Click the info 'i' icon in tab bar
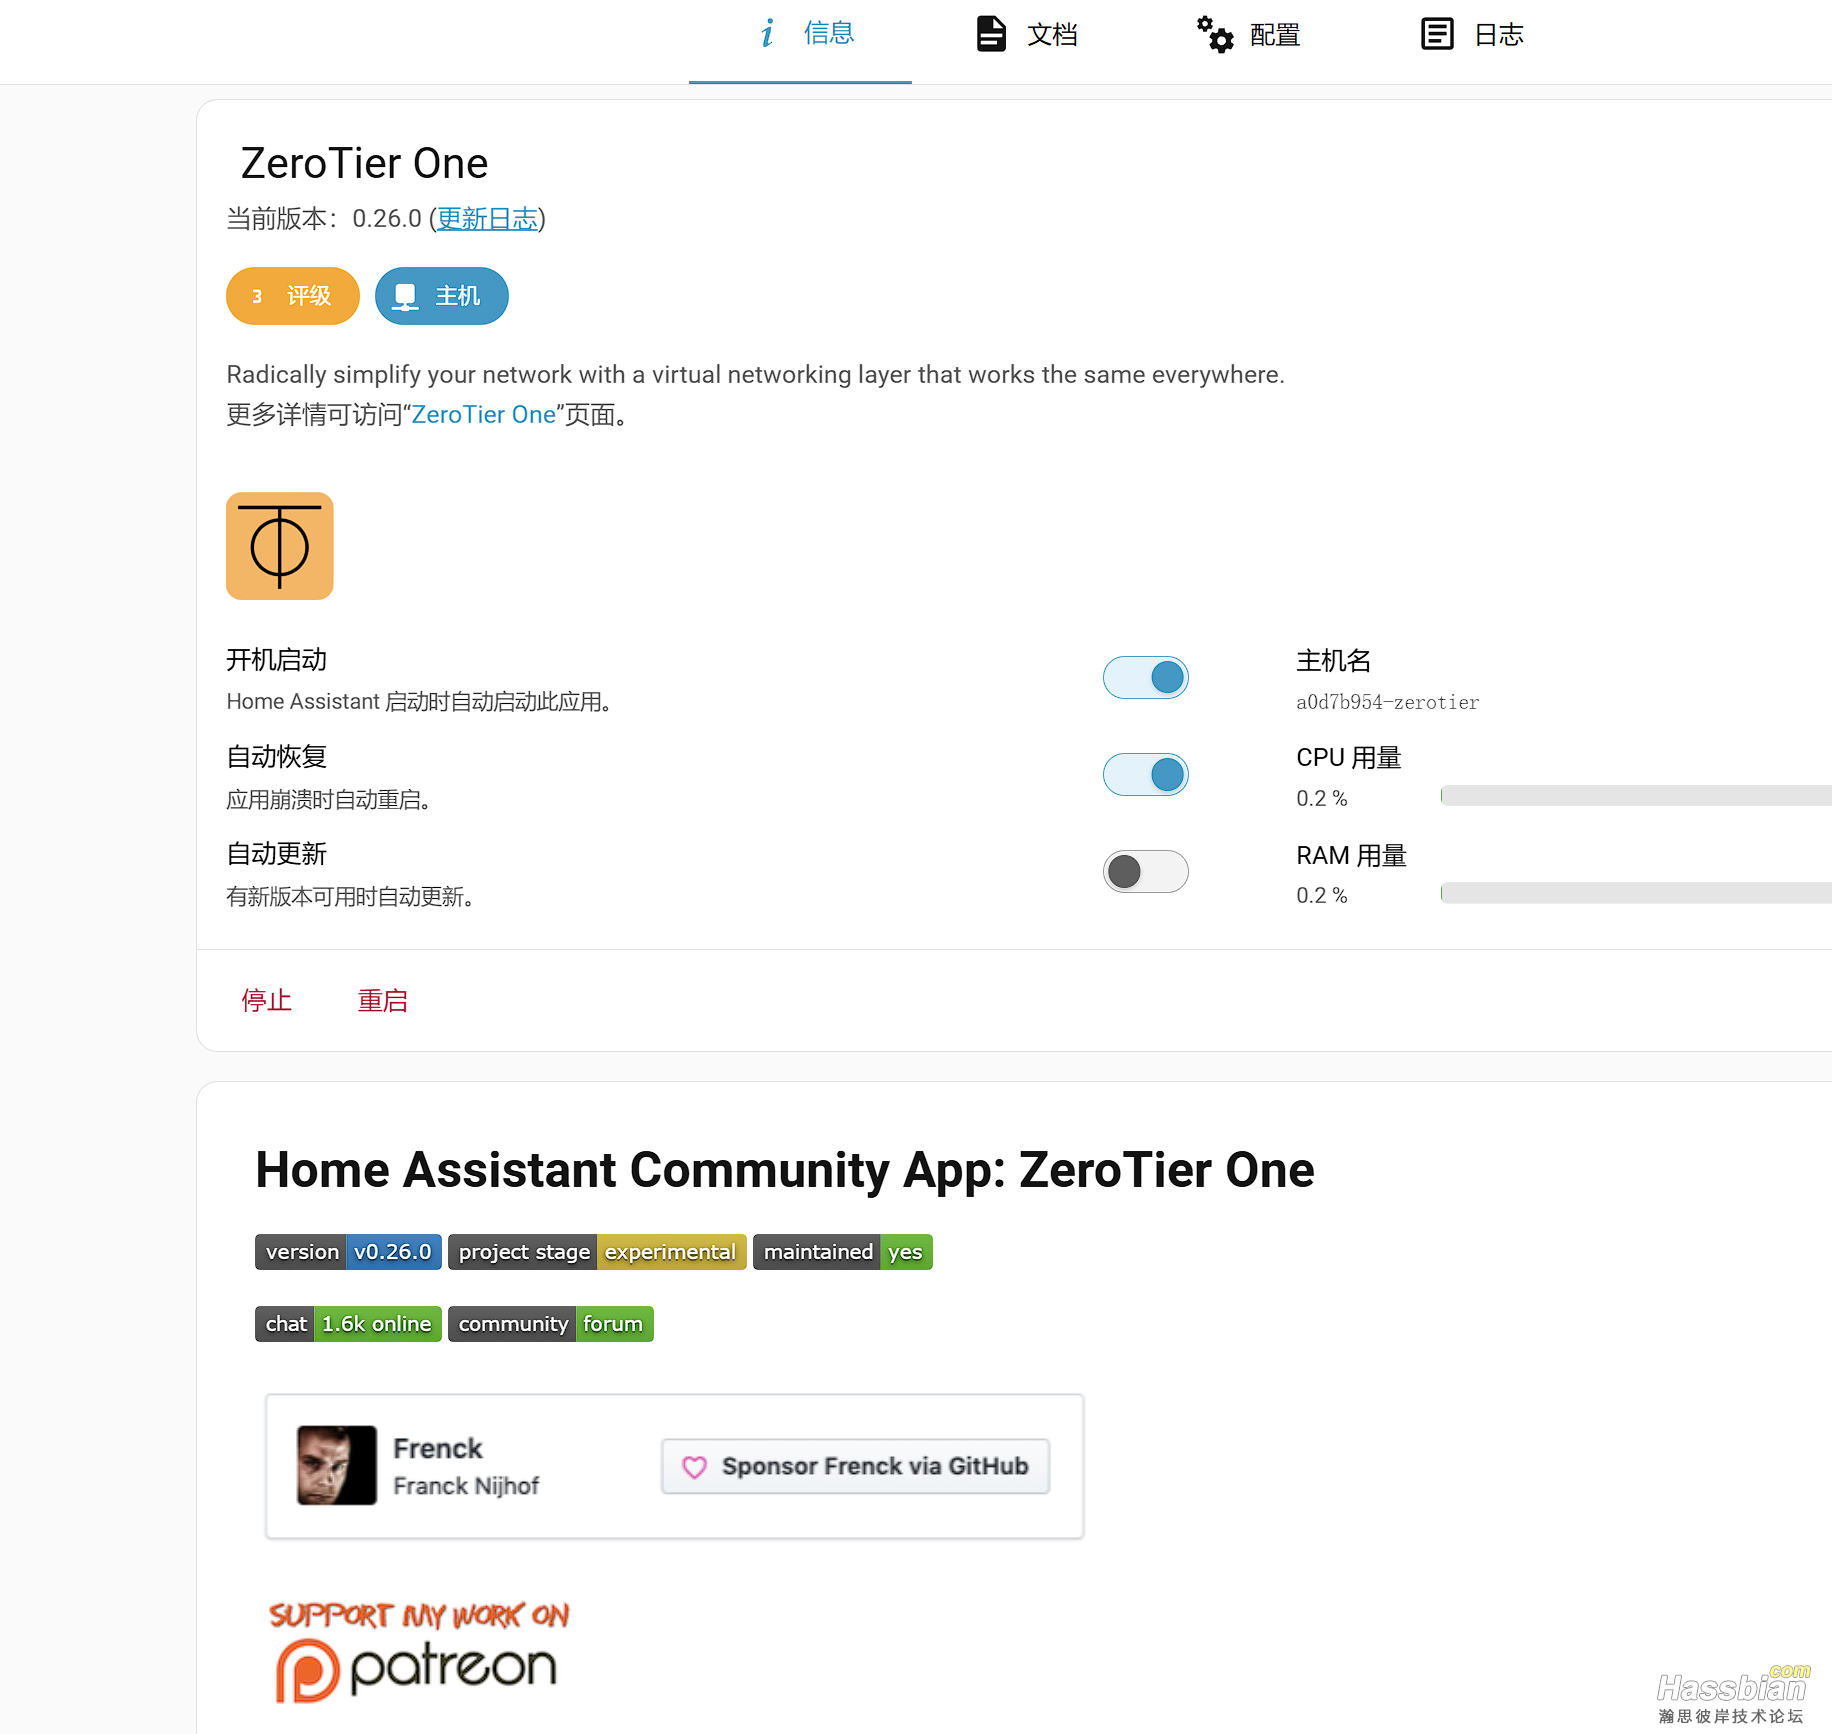Viewport: 1832px width, 1734px height. 767,34
